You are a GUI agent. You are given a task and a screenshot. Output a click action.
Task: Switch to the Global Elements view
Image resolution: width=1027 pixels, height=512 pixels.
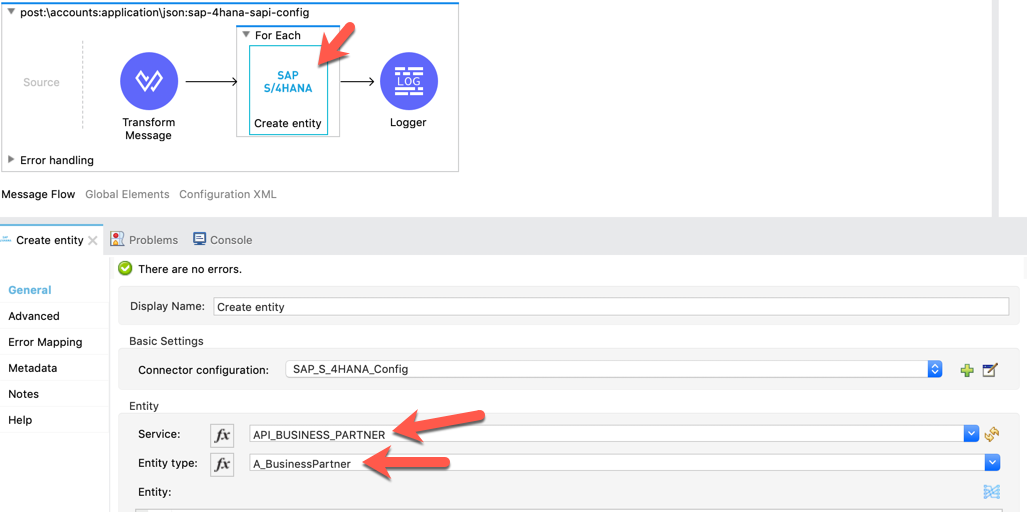click(x=127, y=194)
